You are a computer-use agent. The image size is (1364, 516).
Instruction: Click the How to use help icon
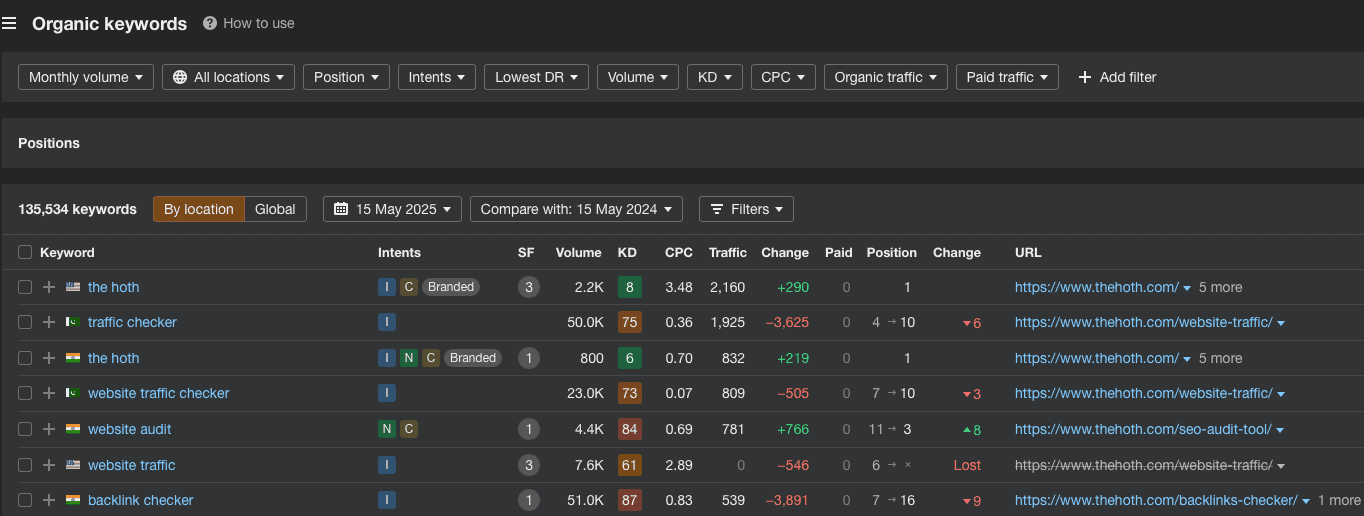click(x=210, y=23)
